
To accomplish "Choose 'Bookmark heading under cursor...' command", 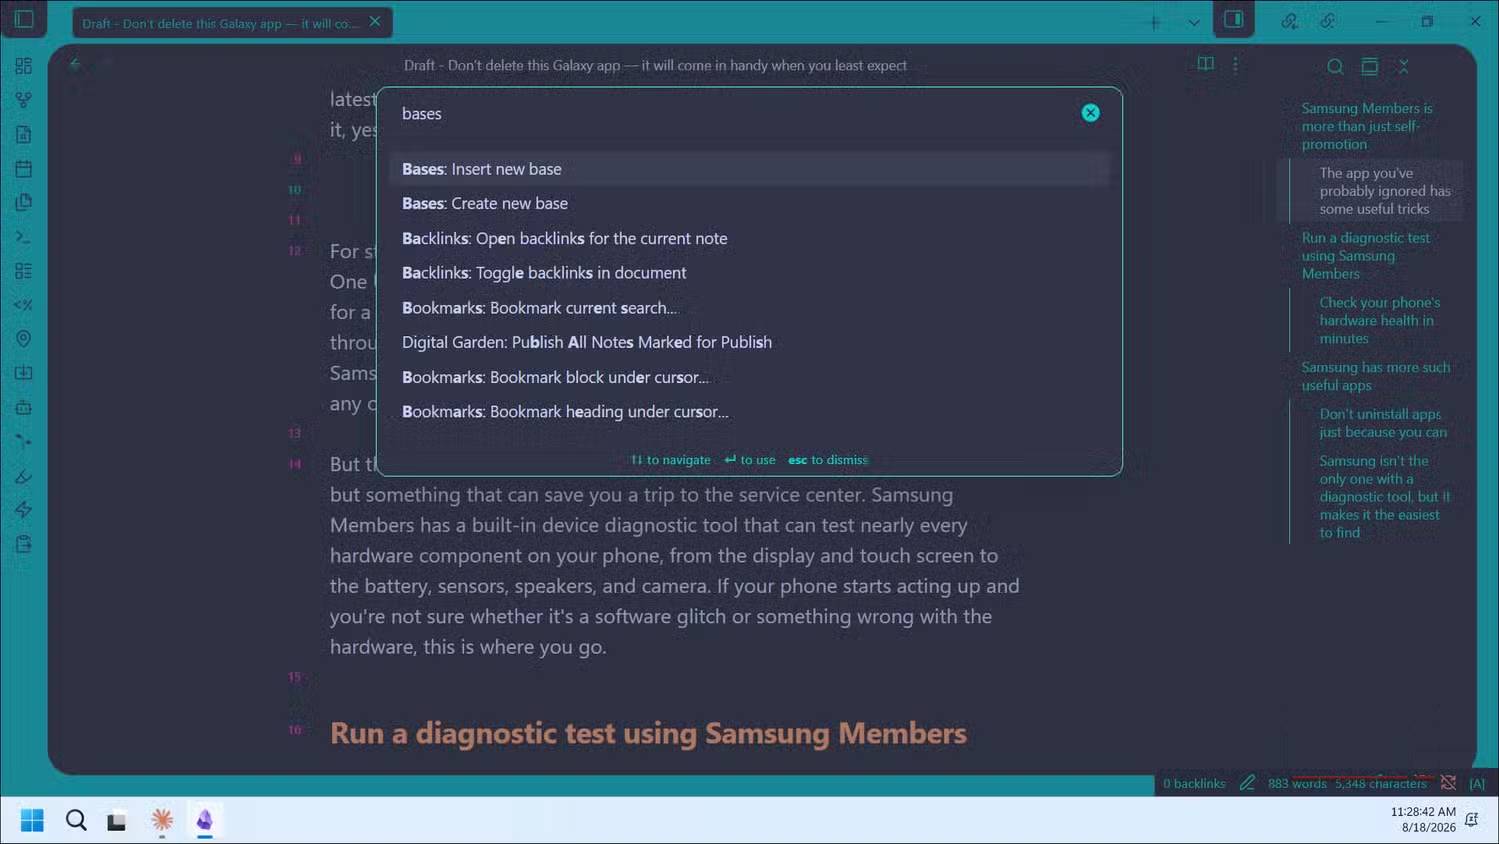I will (749, 412).
